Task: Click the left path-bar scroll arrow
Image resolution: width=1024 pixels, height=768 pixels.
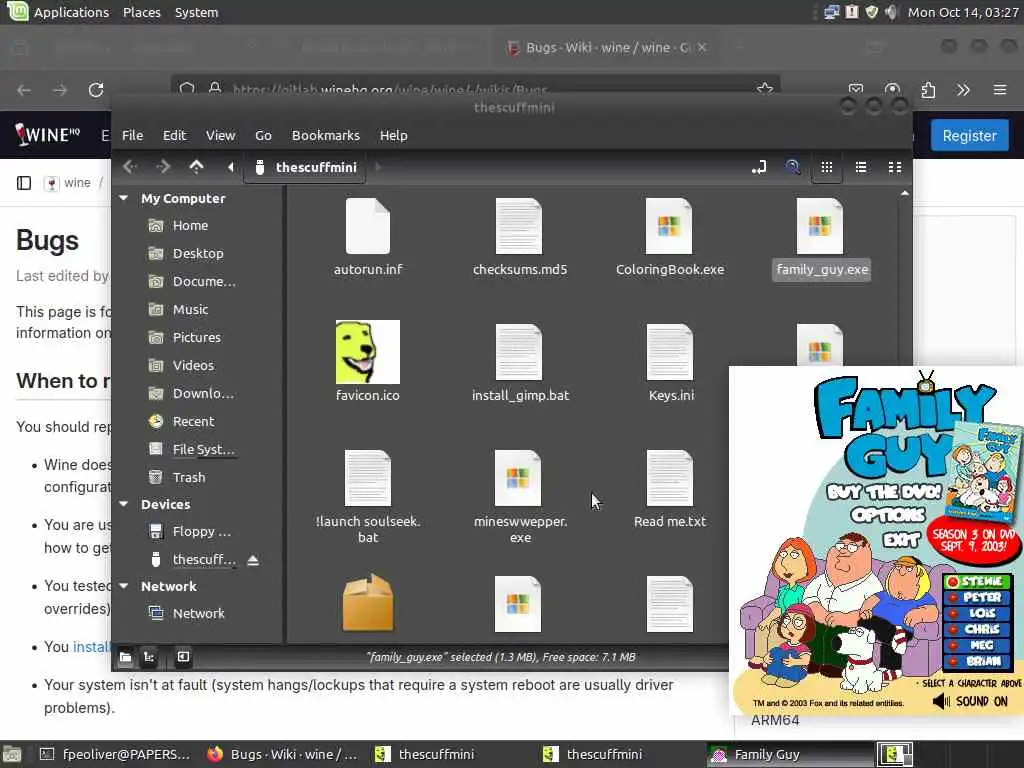Action: [231, 167]
